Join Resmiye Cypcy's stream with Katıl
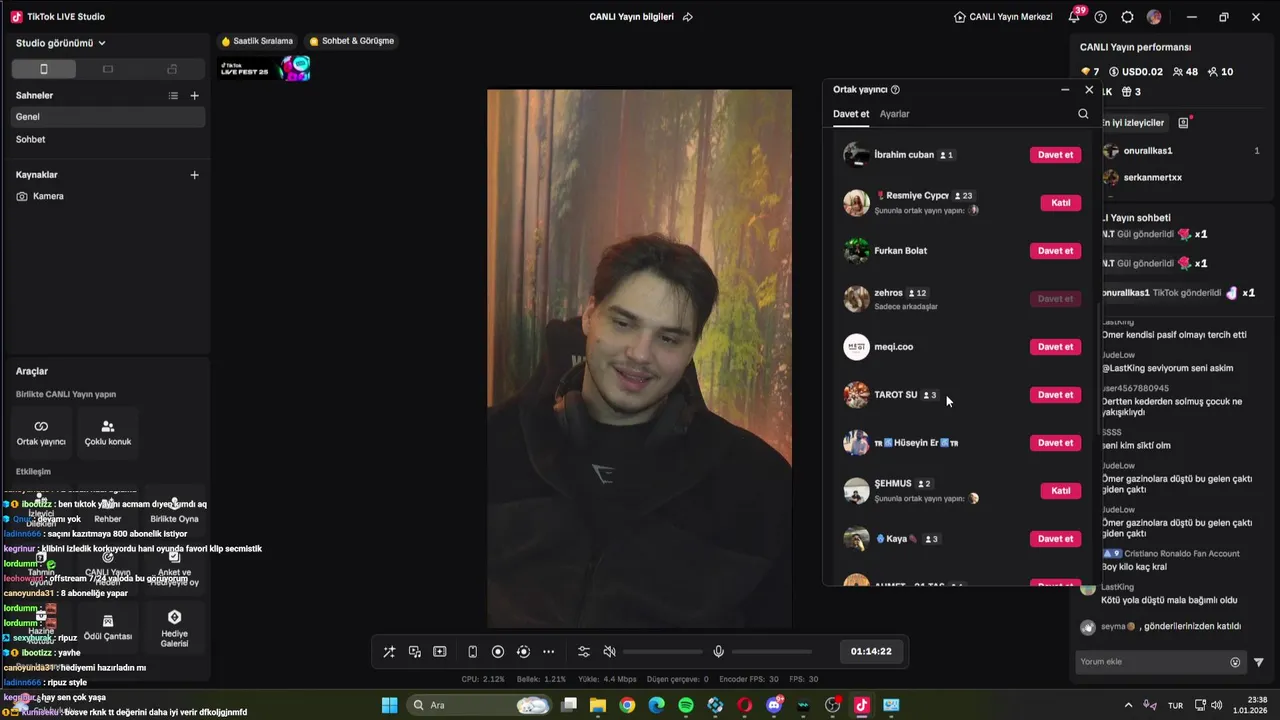This screenshot has width=1280, height=720. pos(1061,203)
